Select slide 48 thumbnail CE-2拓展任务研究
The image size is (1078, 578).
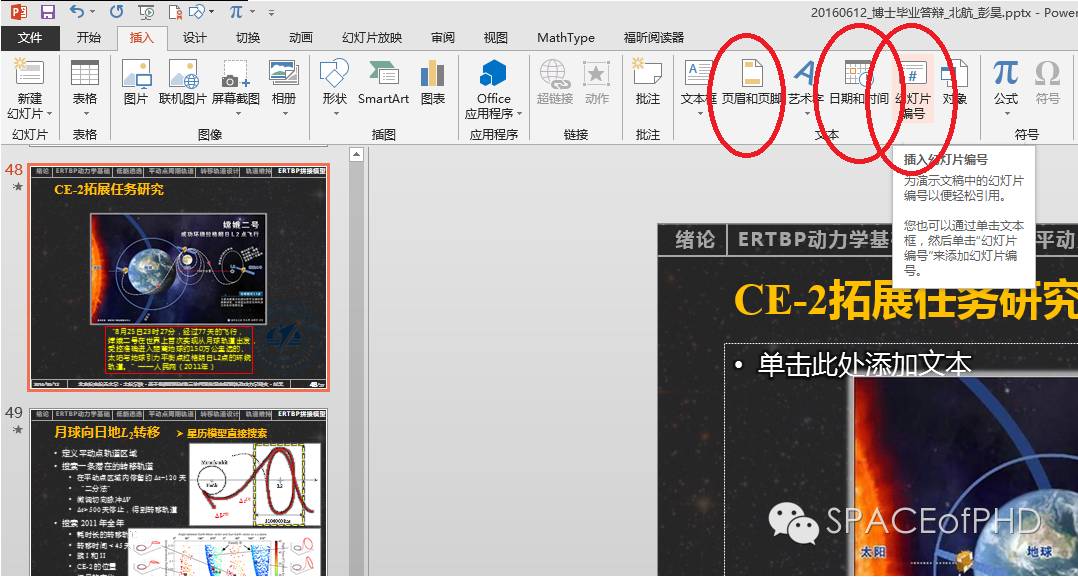click(x=179, y=278)
